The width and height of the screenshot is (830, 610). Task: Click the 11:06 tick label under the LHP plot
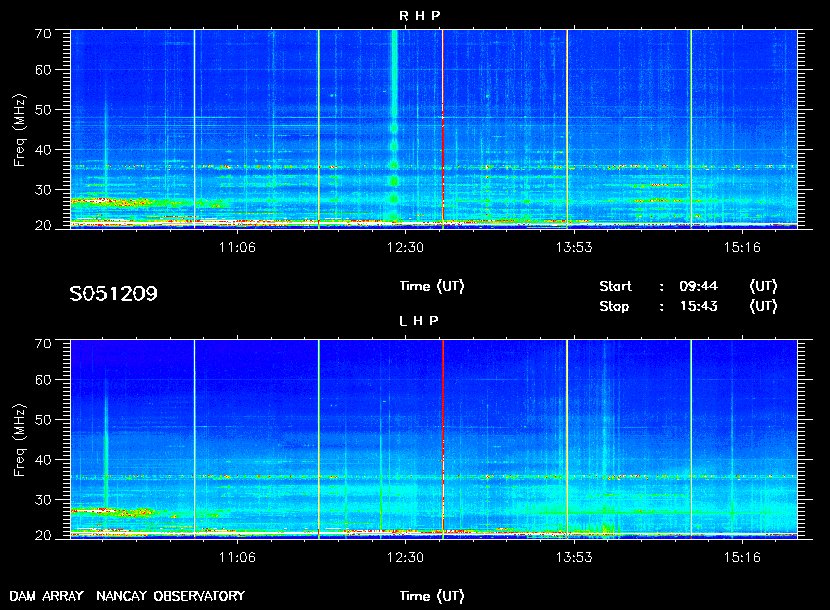click(x=237, y=557)
